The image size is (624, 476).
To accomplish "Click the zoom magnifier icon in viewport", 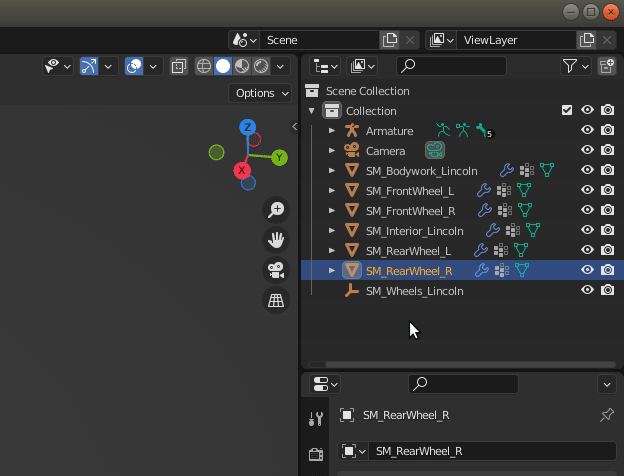I will coord(275,209).
